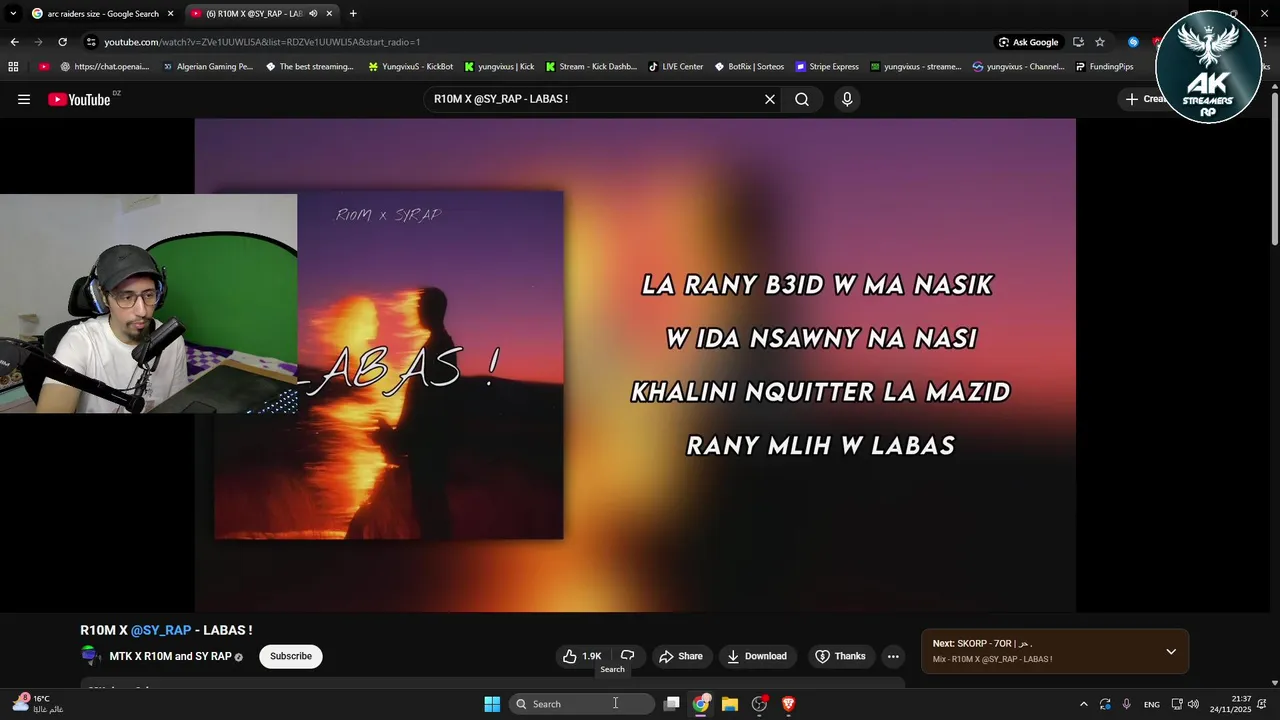Open the more actions ellipsis menu
The image size is (1280, 720).
(x=893, y=656)
